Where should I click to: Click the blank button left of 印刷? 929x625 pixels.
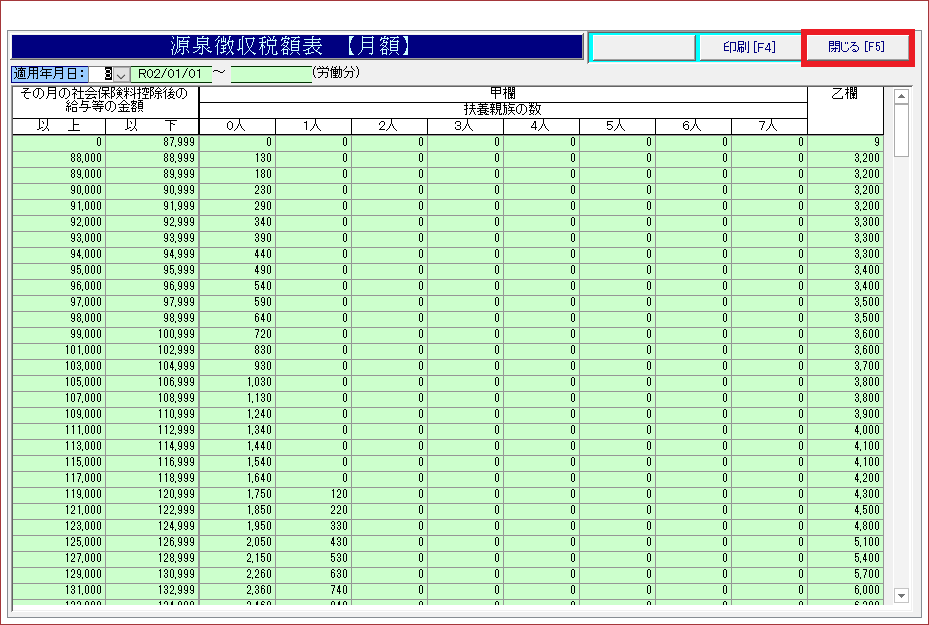pyautogui.click(x=642, y=47)
